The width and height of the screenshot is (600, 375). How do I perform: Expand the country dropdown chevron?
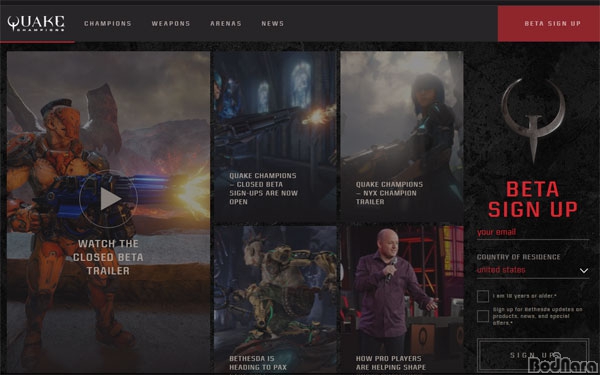coord(584,271)
